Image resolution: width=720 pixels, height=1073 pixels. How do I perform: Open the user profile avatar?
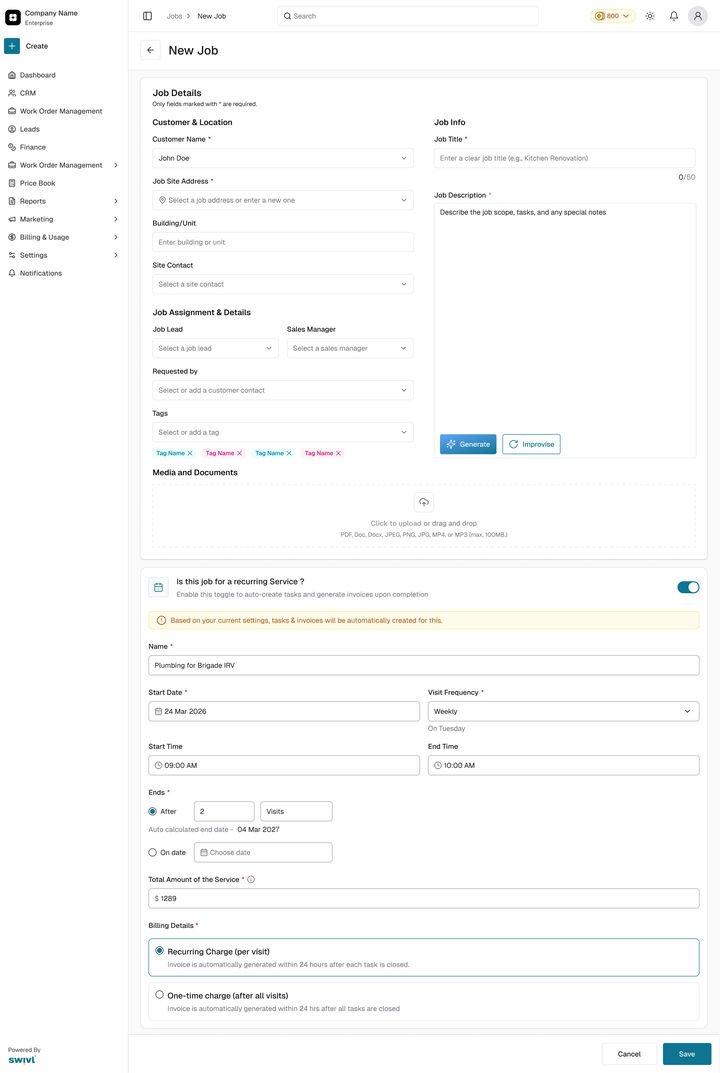point(697,16)
